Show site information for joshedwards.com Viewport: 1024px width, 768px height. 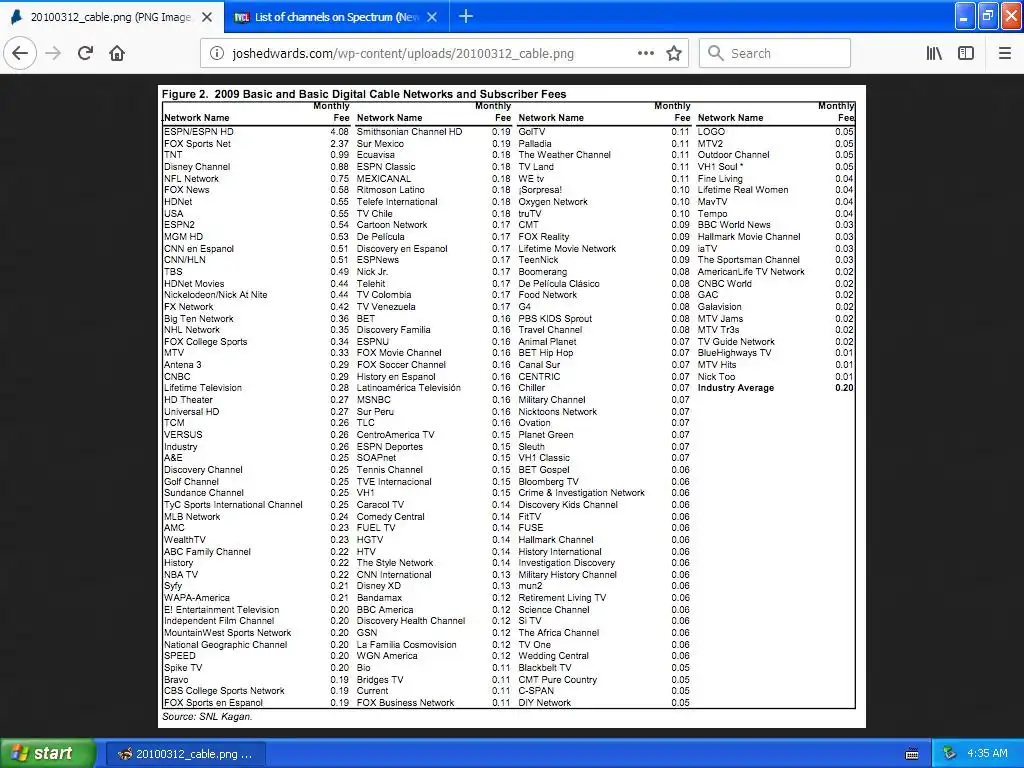(216, 54)
